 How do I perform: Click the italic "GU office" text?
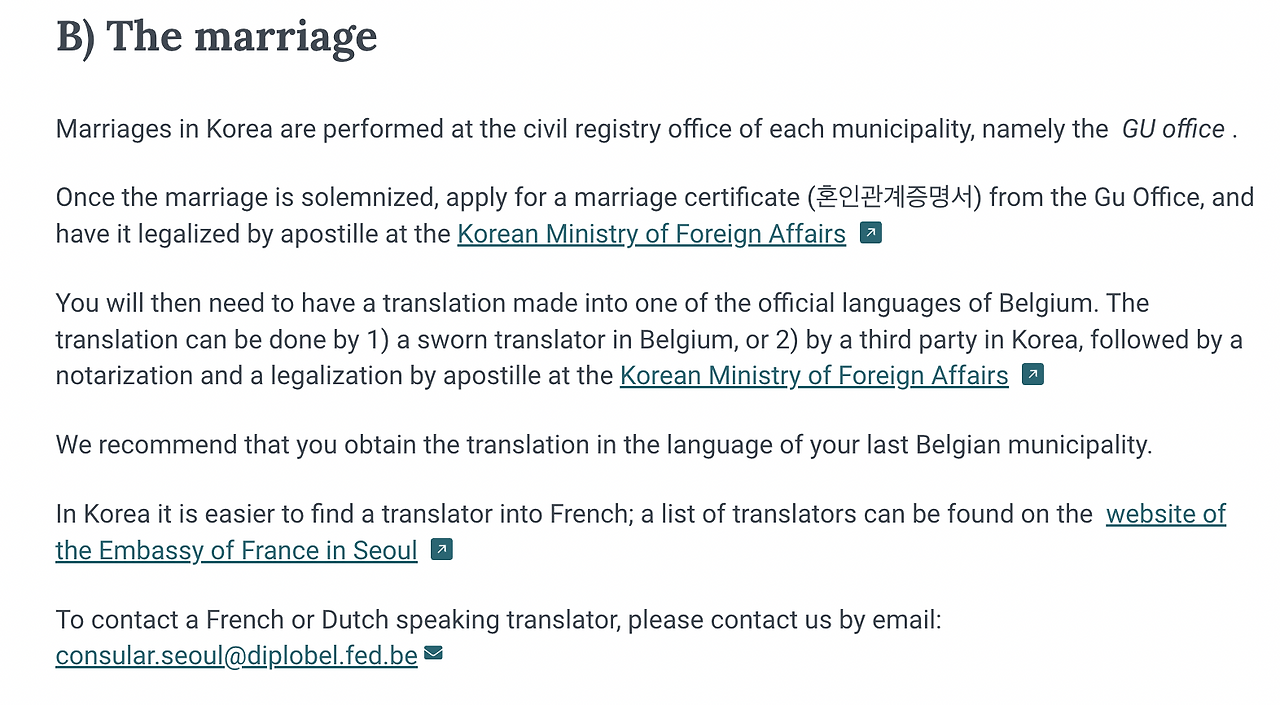[x=1173, y=129]
